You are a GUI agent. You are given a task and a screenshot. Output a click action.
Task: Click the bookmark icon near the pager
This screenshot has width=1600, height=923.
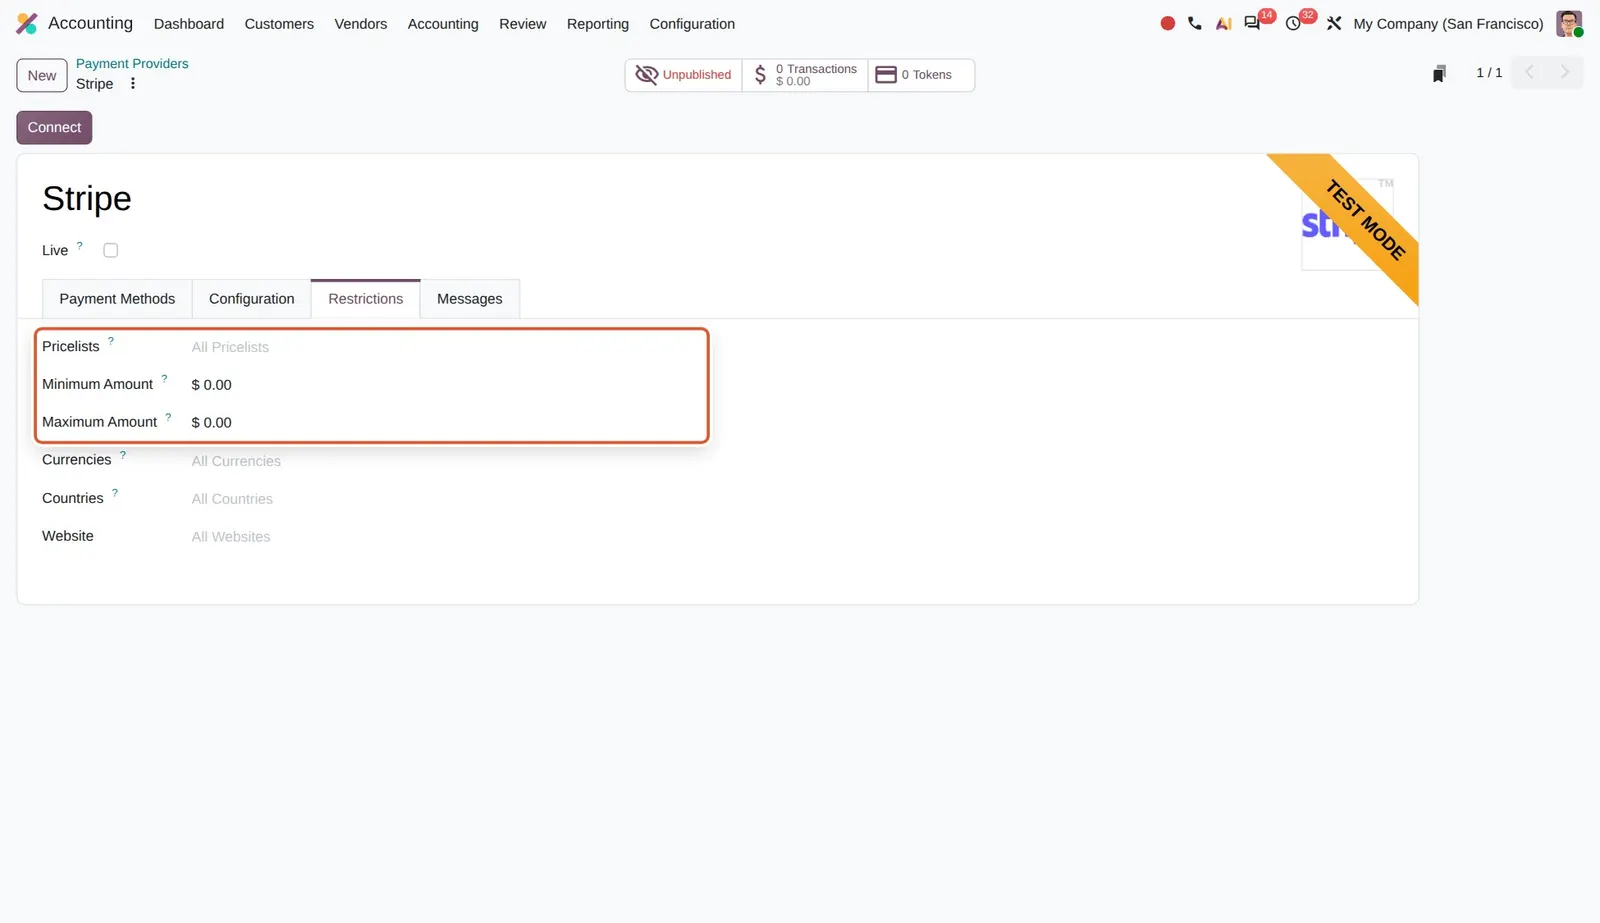[x=1439, y=74]
